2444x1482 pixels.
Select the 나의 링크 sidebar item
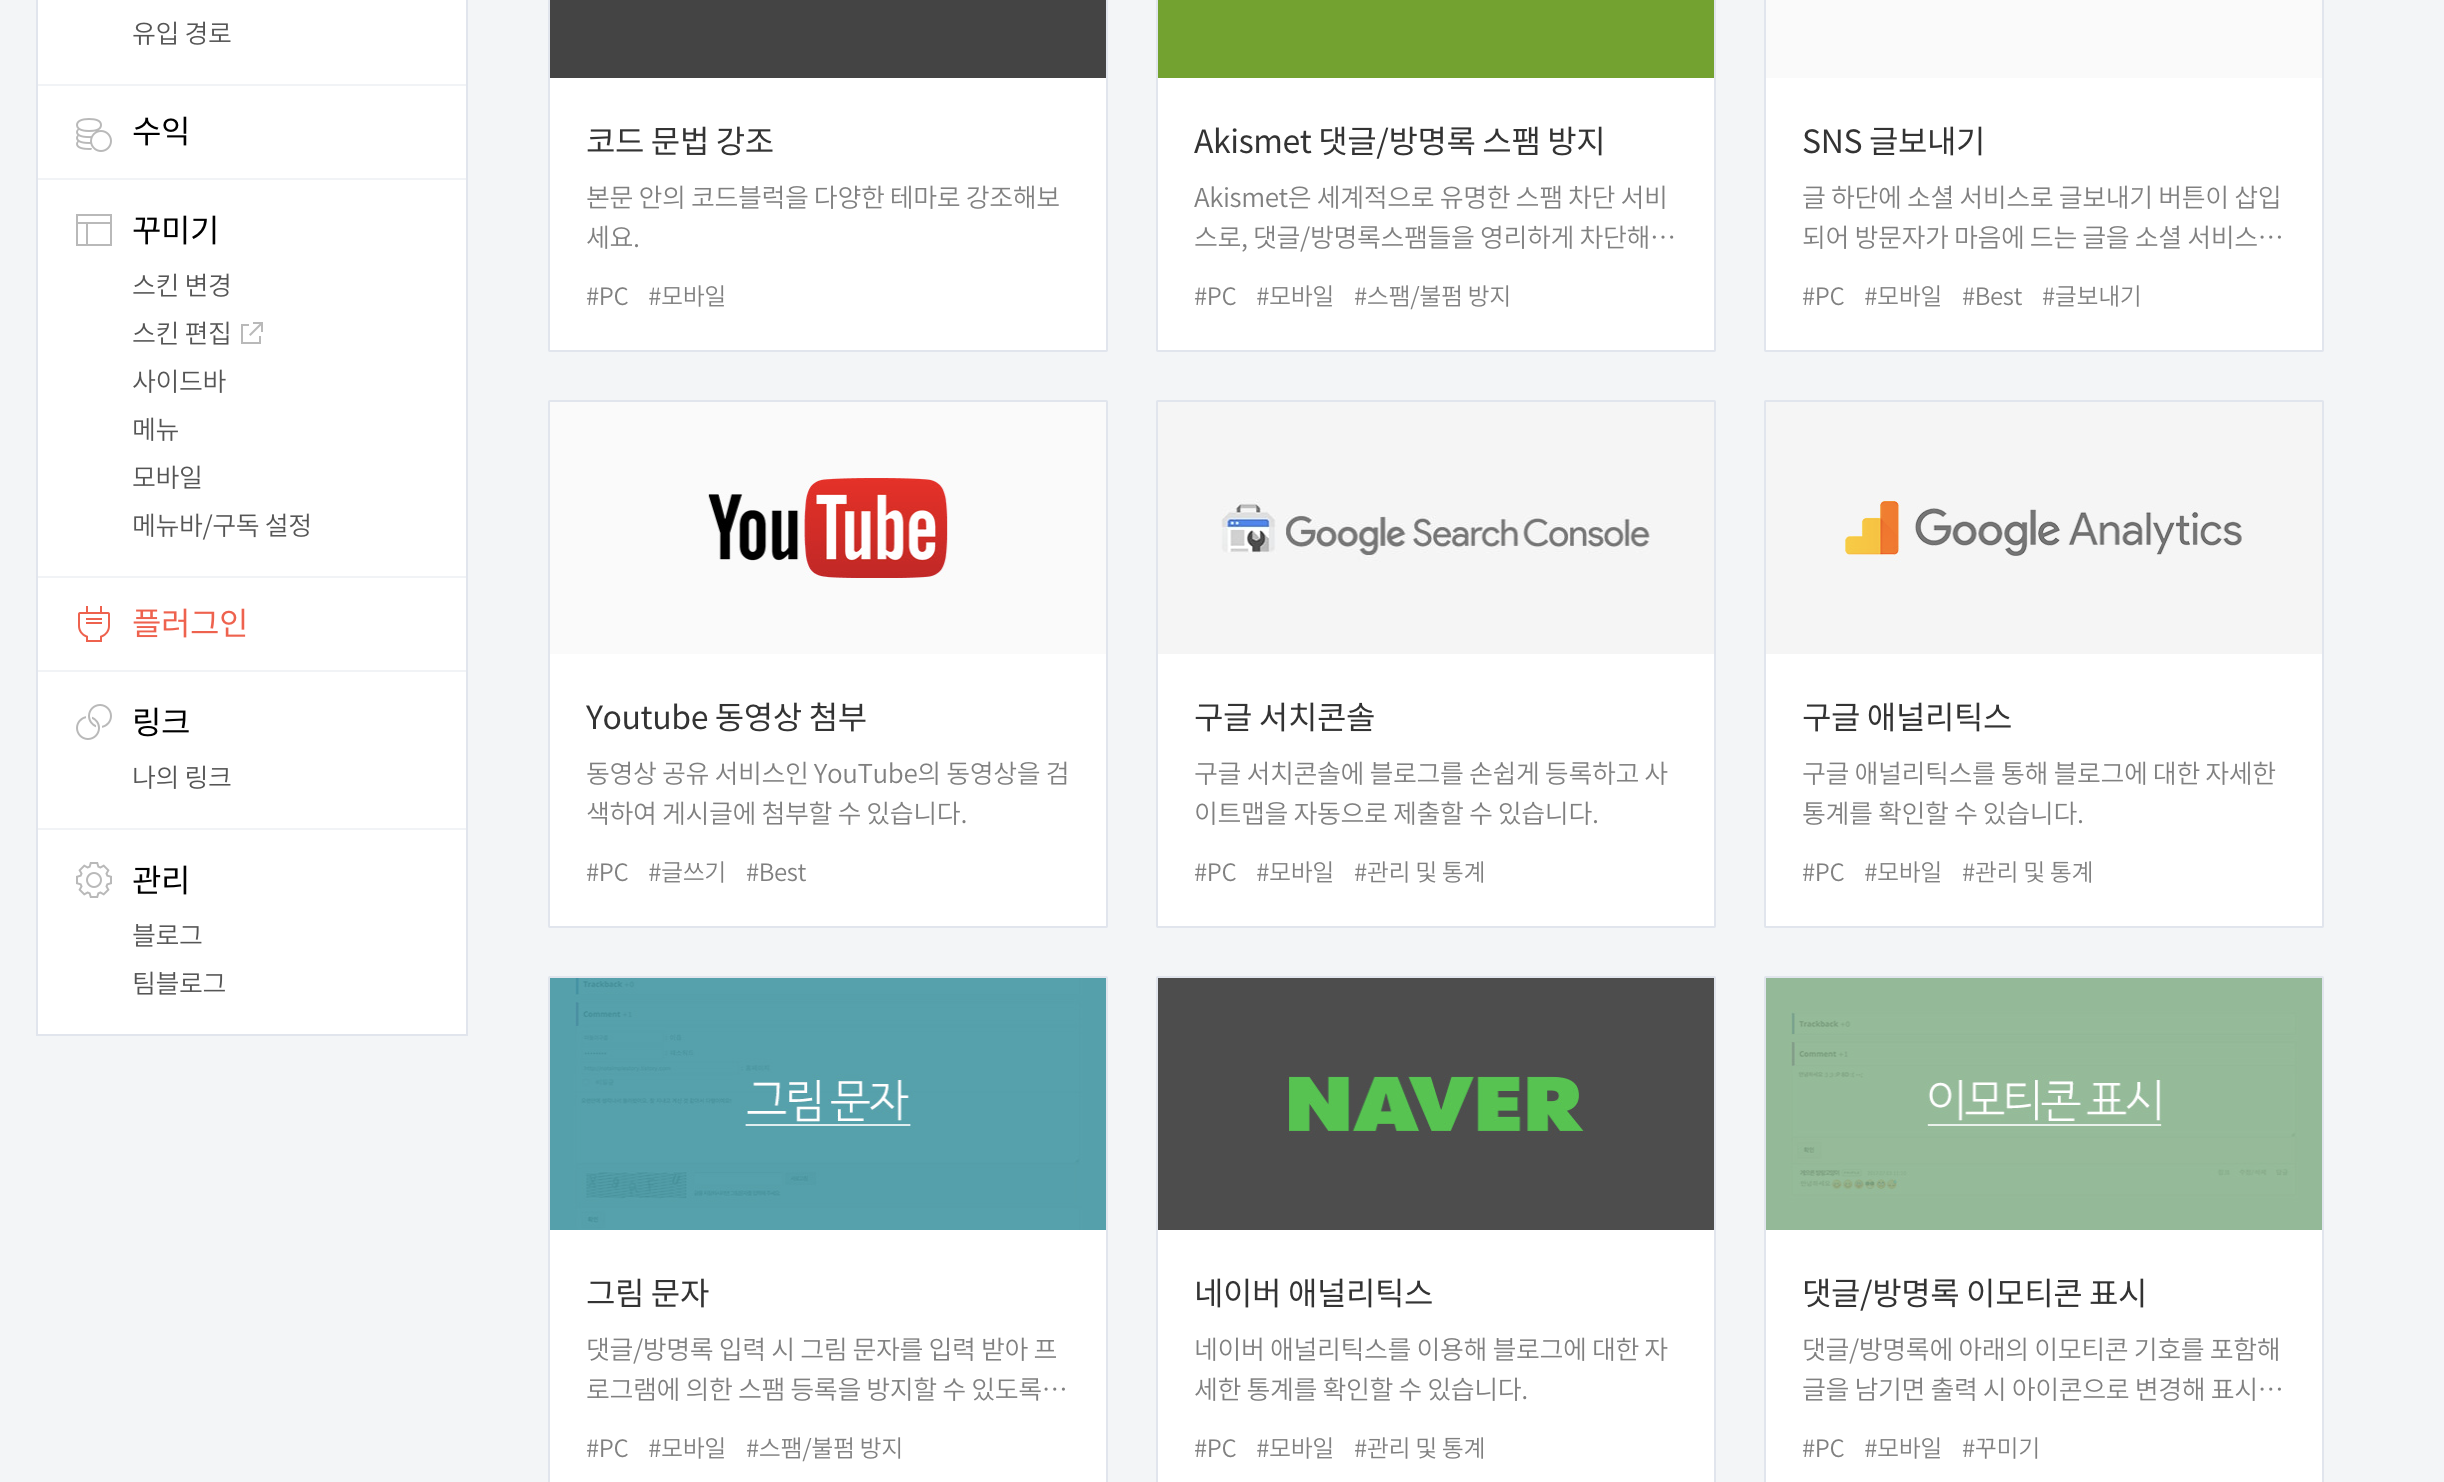(x=181, y=777)
